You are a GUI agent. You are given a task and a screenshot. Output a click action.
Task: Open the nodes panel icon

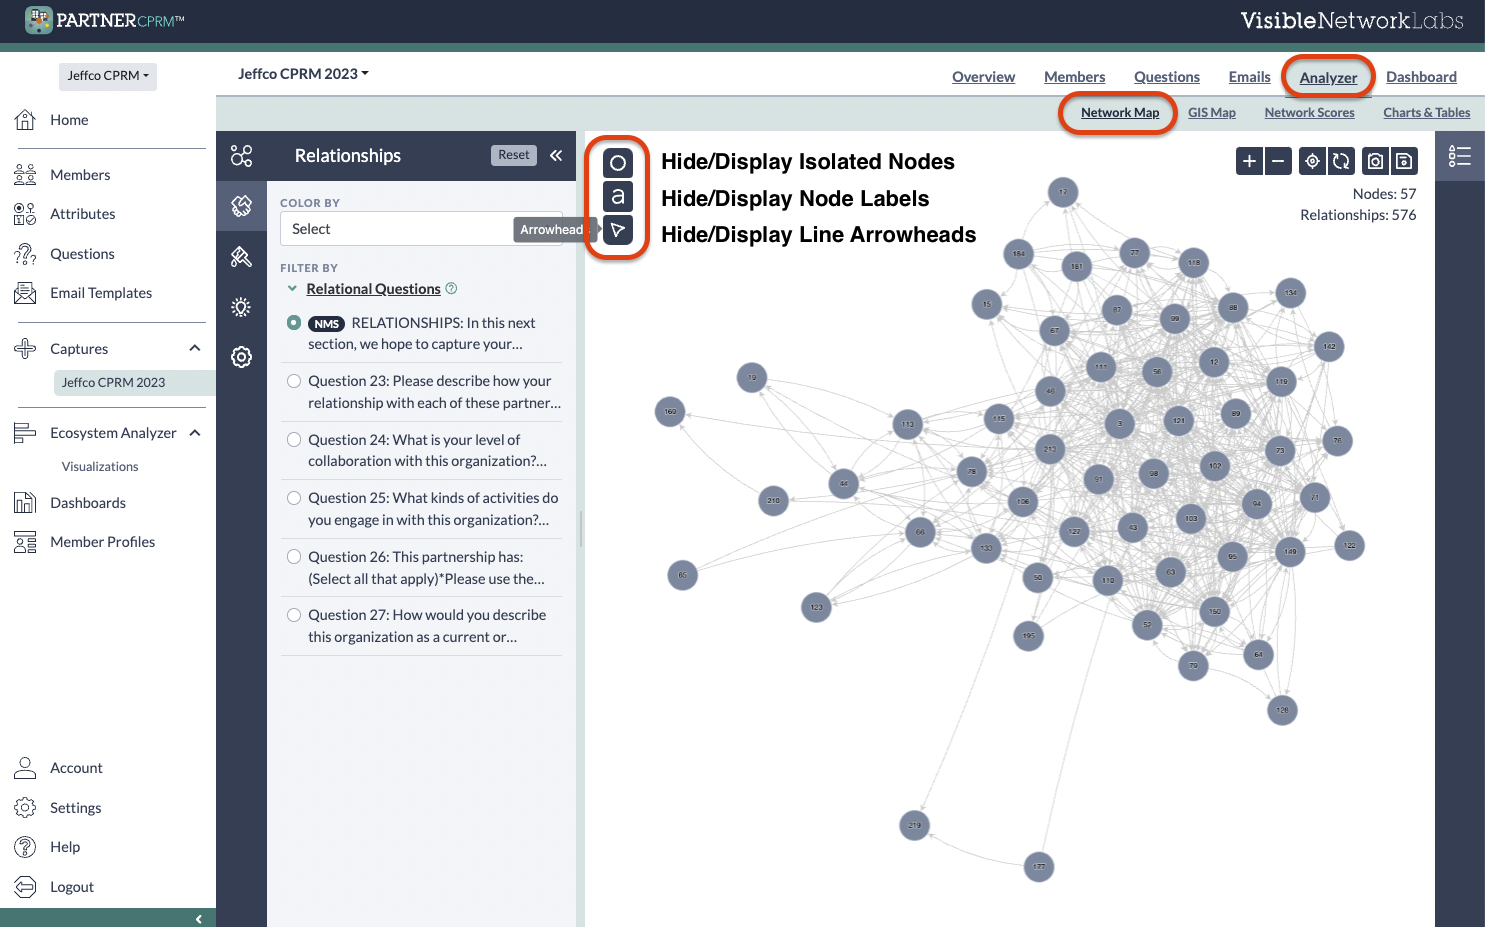click(241, 156)
